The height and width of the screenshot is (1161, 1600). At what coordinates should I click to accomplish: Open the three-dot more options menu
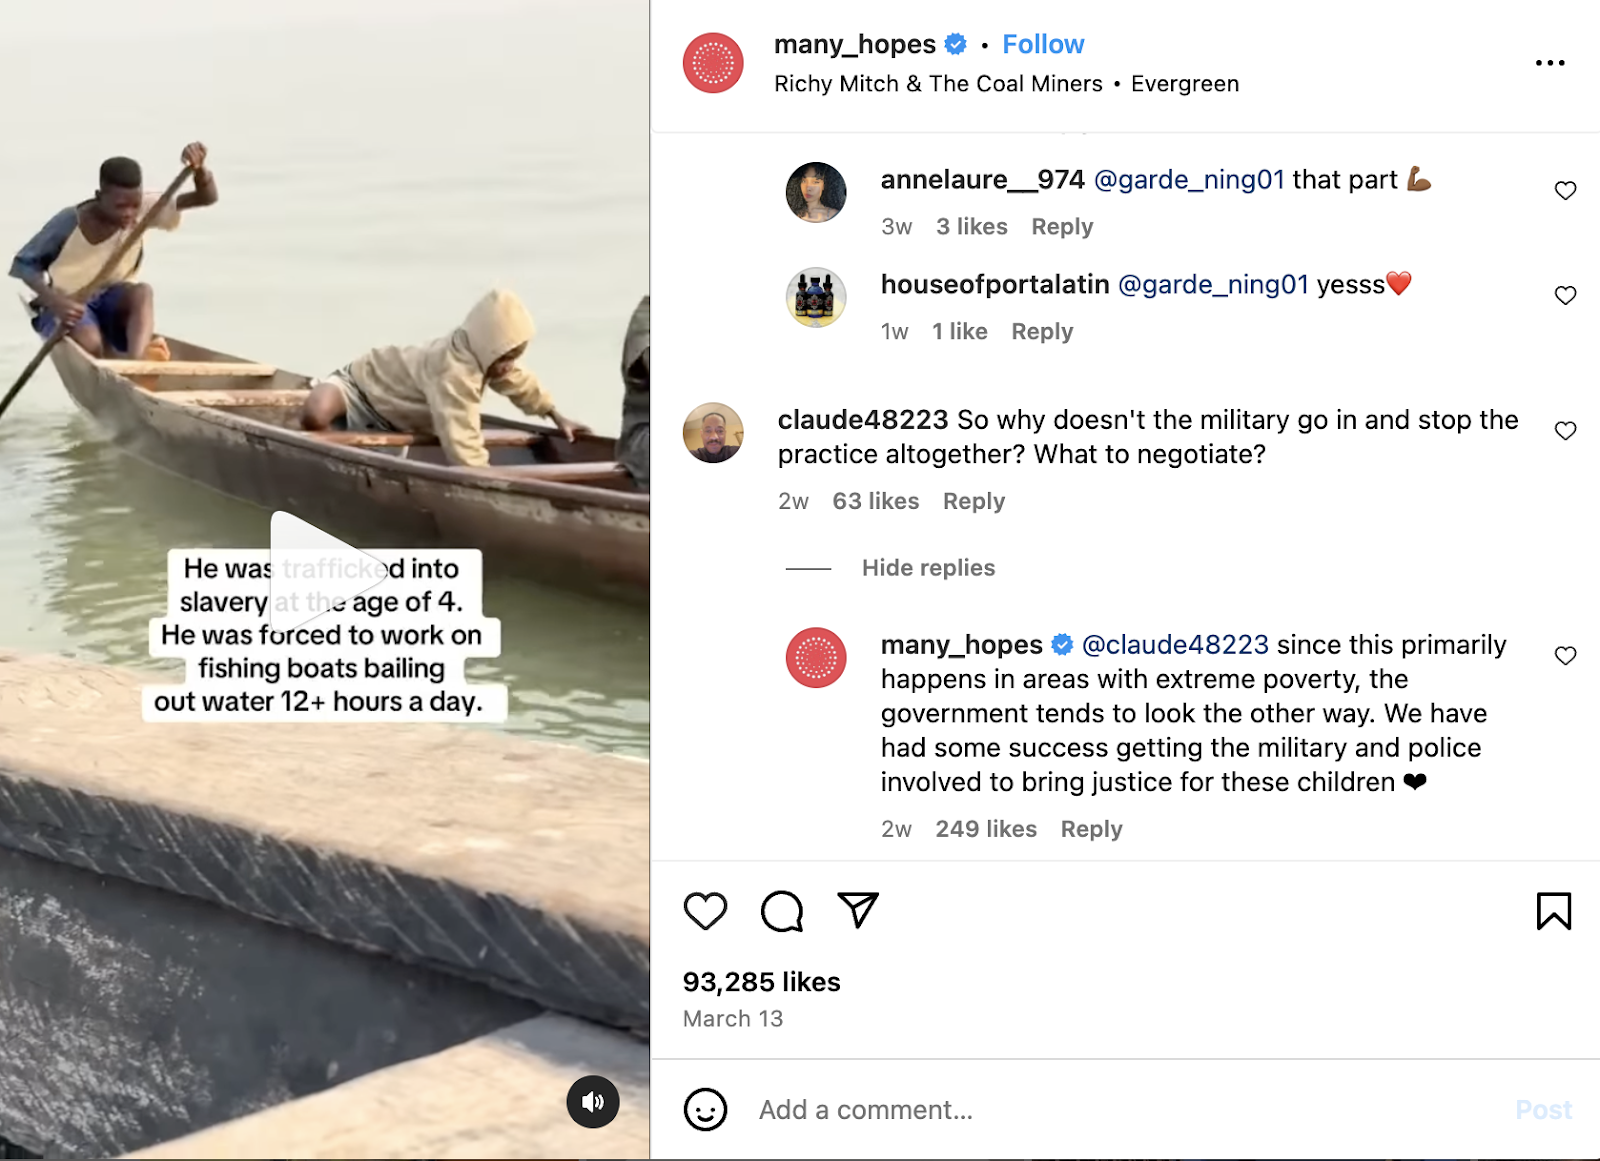coord(1549,63)
